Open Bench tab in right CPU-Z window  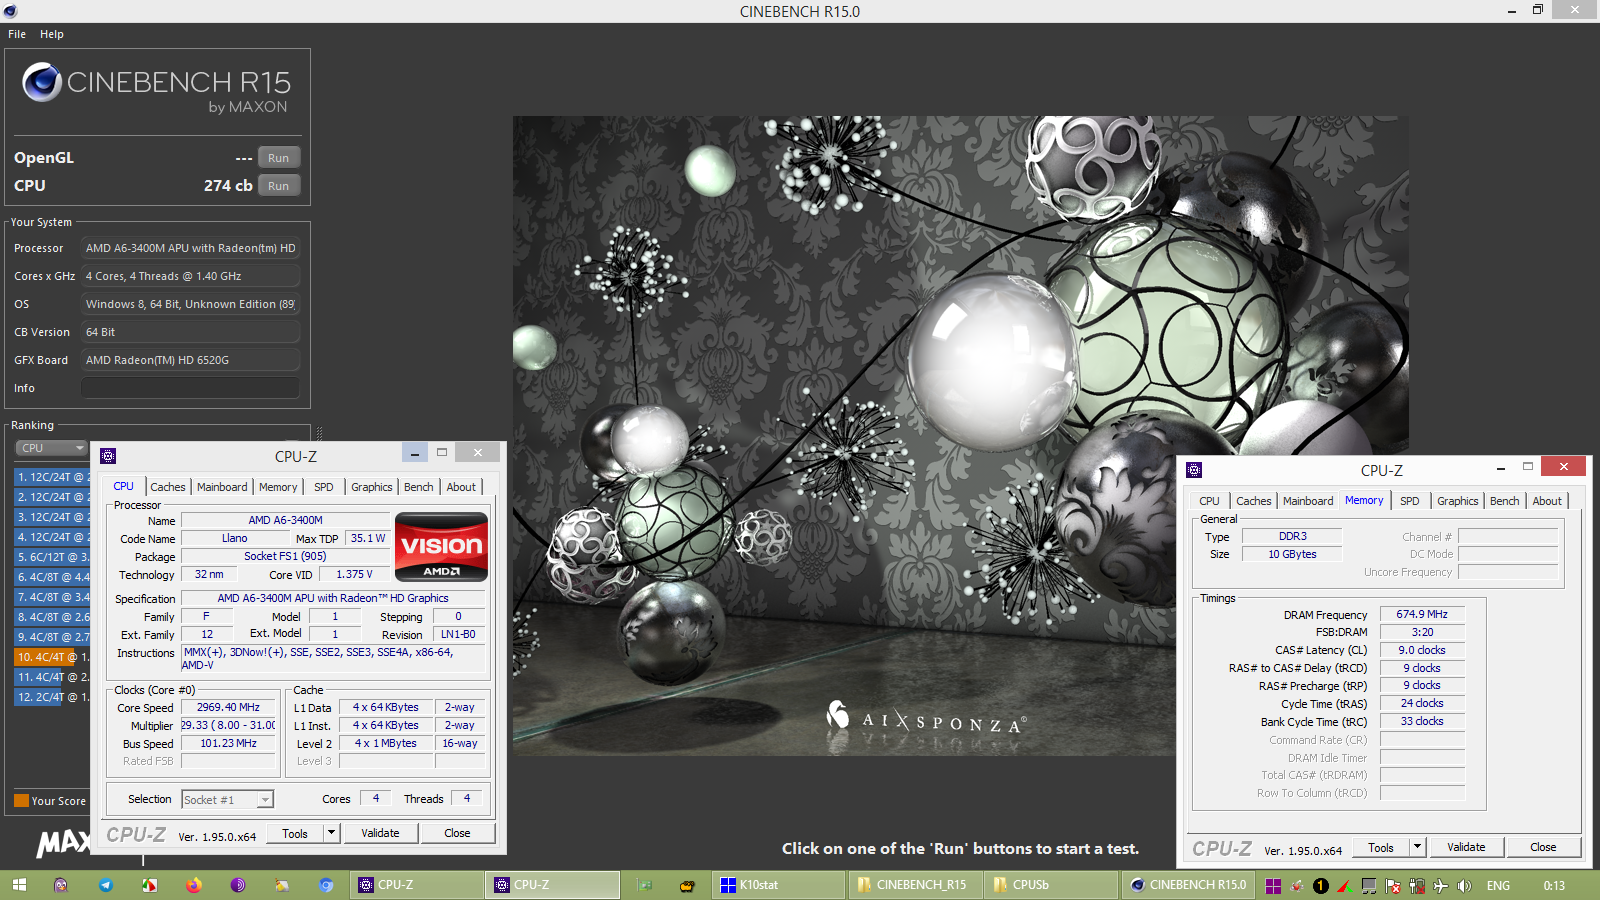click(1505, 501)
